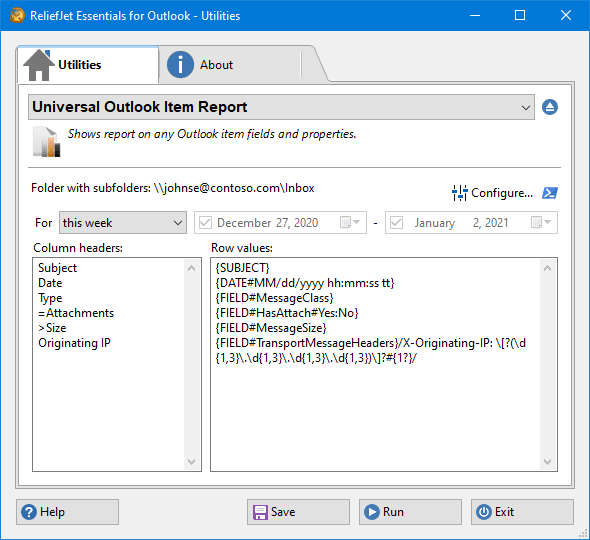Click the Help button
Viewport: 590px width, 540px height.
pyautogui.click(x=67, y=512)
